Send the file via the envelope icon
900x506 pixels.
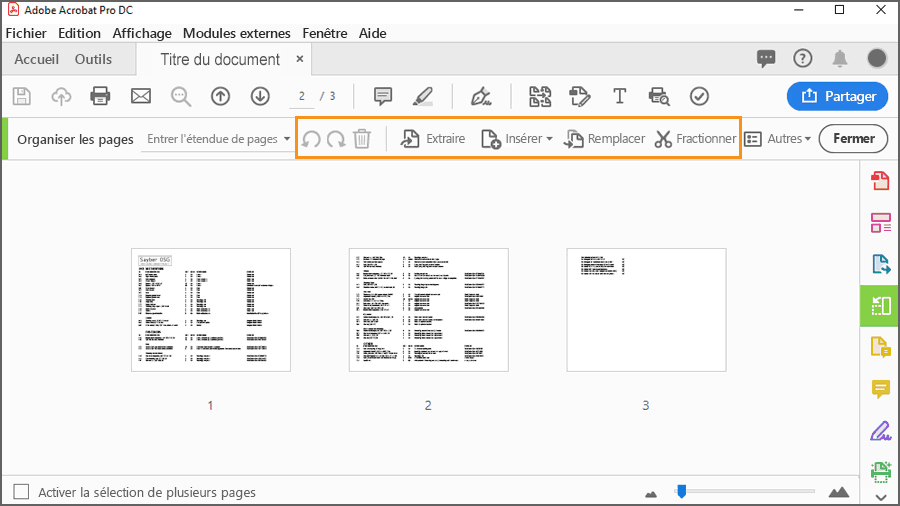[141, 96]
